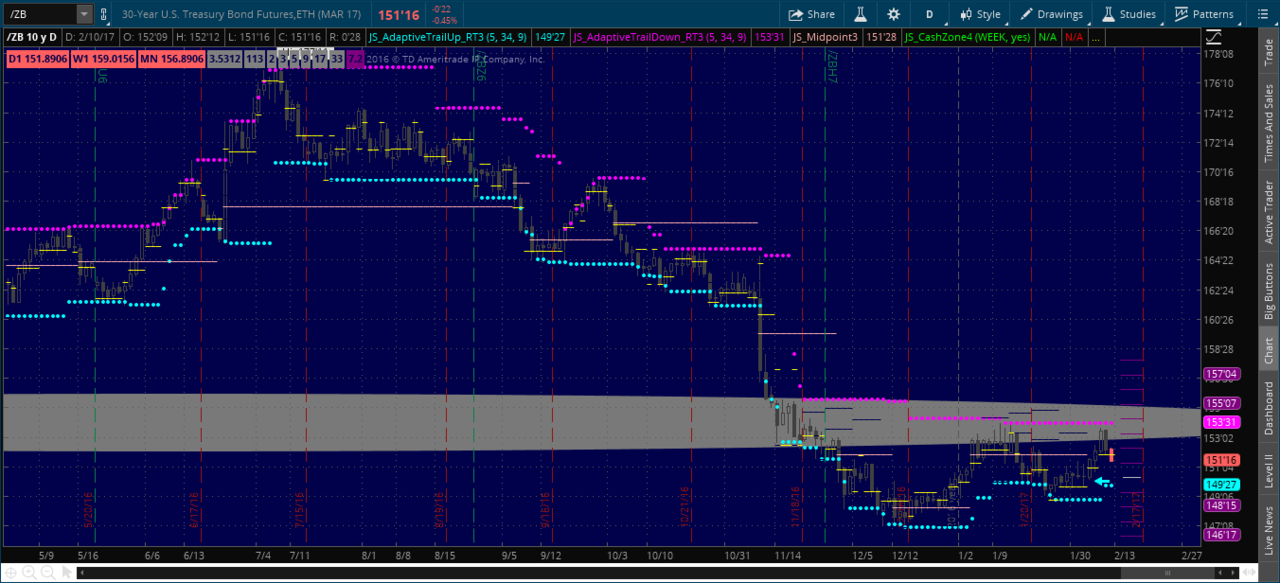Click the 153'31 AdaptiveTrailDown value
This screenshot has width=1280, height=583.
coord(768,37)
